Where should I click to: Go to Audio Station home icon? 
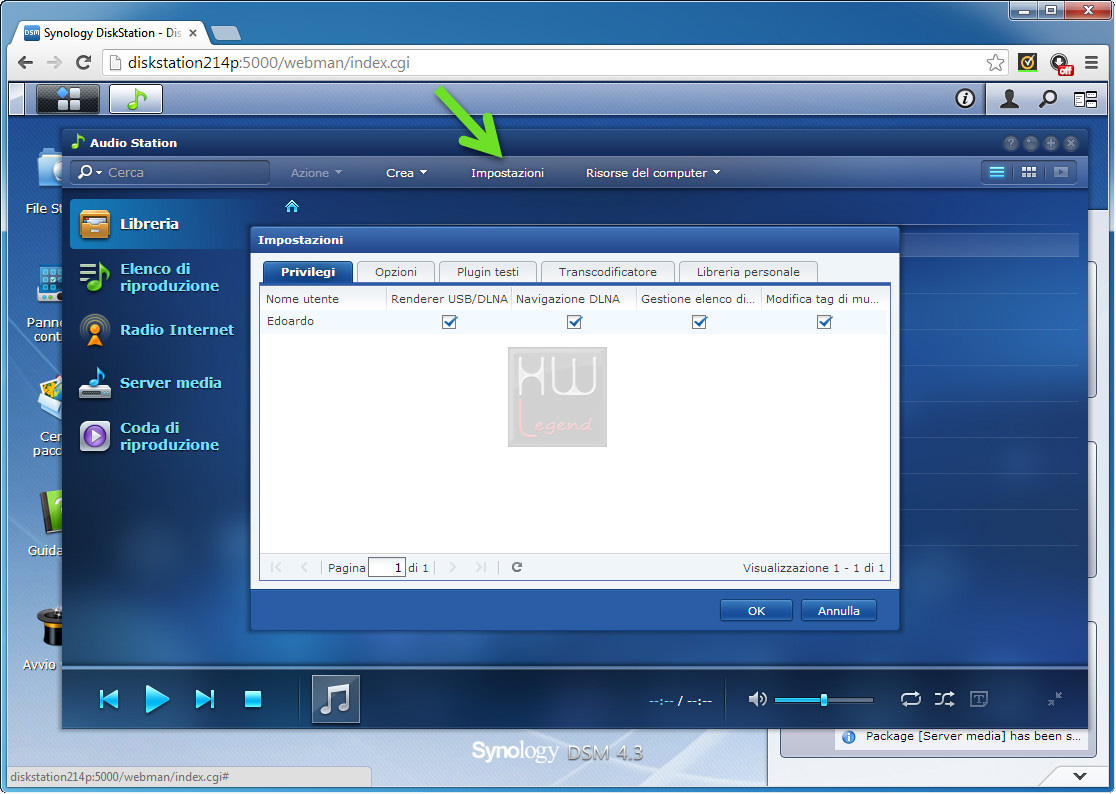pos(292,206)
